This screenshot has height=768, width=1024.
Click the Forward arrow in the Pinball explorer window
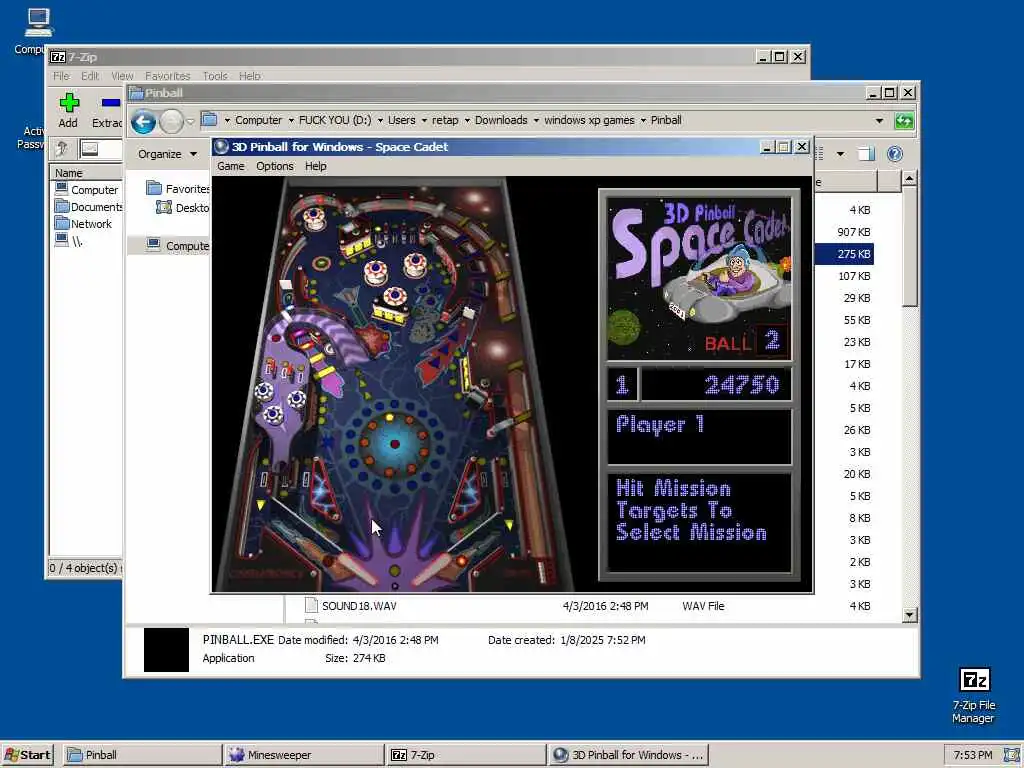(x=171, y=121)
